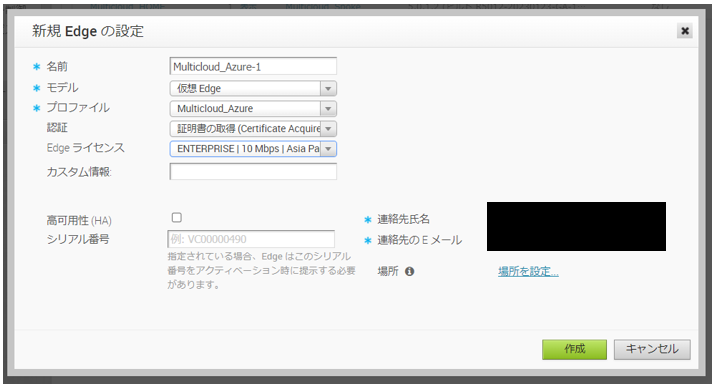Enable the 高可用性 (HA) checkbox

pos(177,218)
